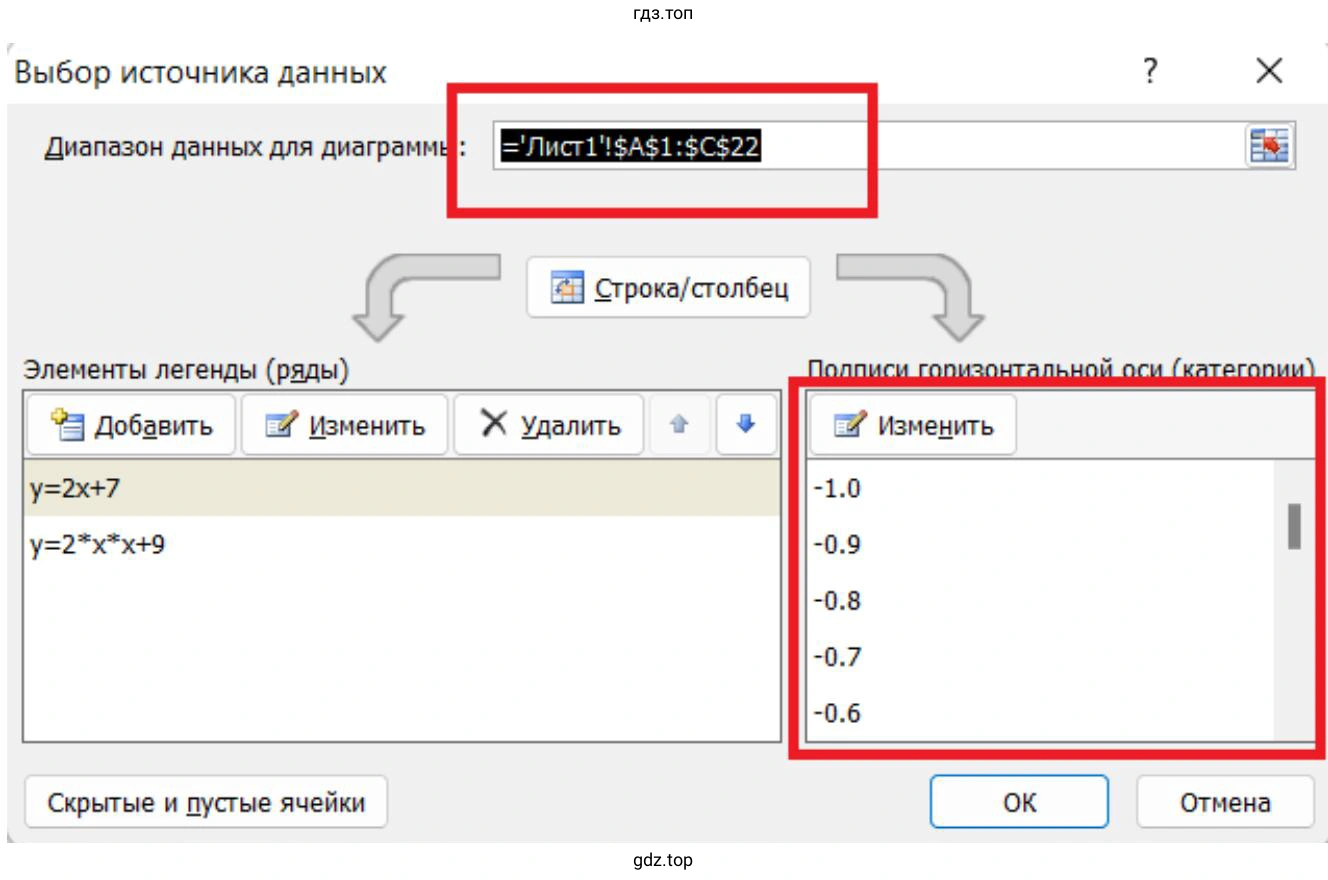Cancel the dialog with Отмена
This screenshot has height=880, width=1328.
click(1225, 802)
